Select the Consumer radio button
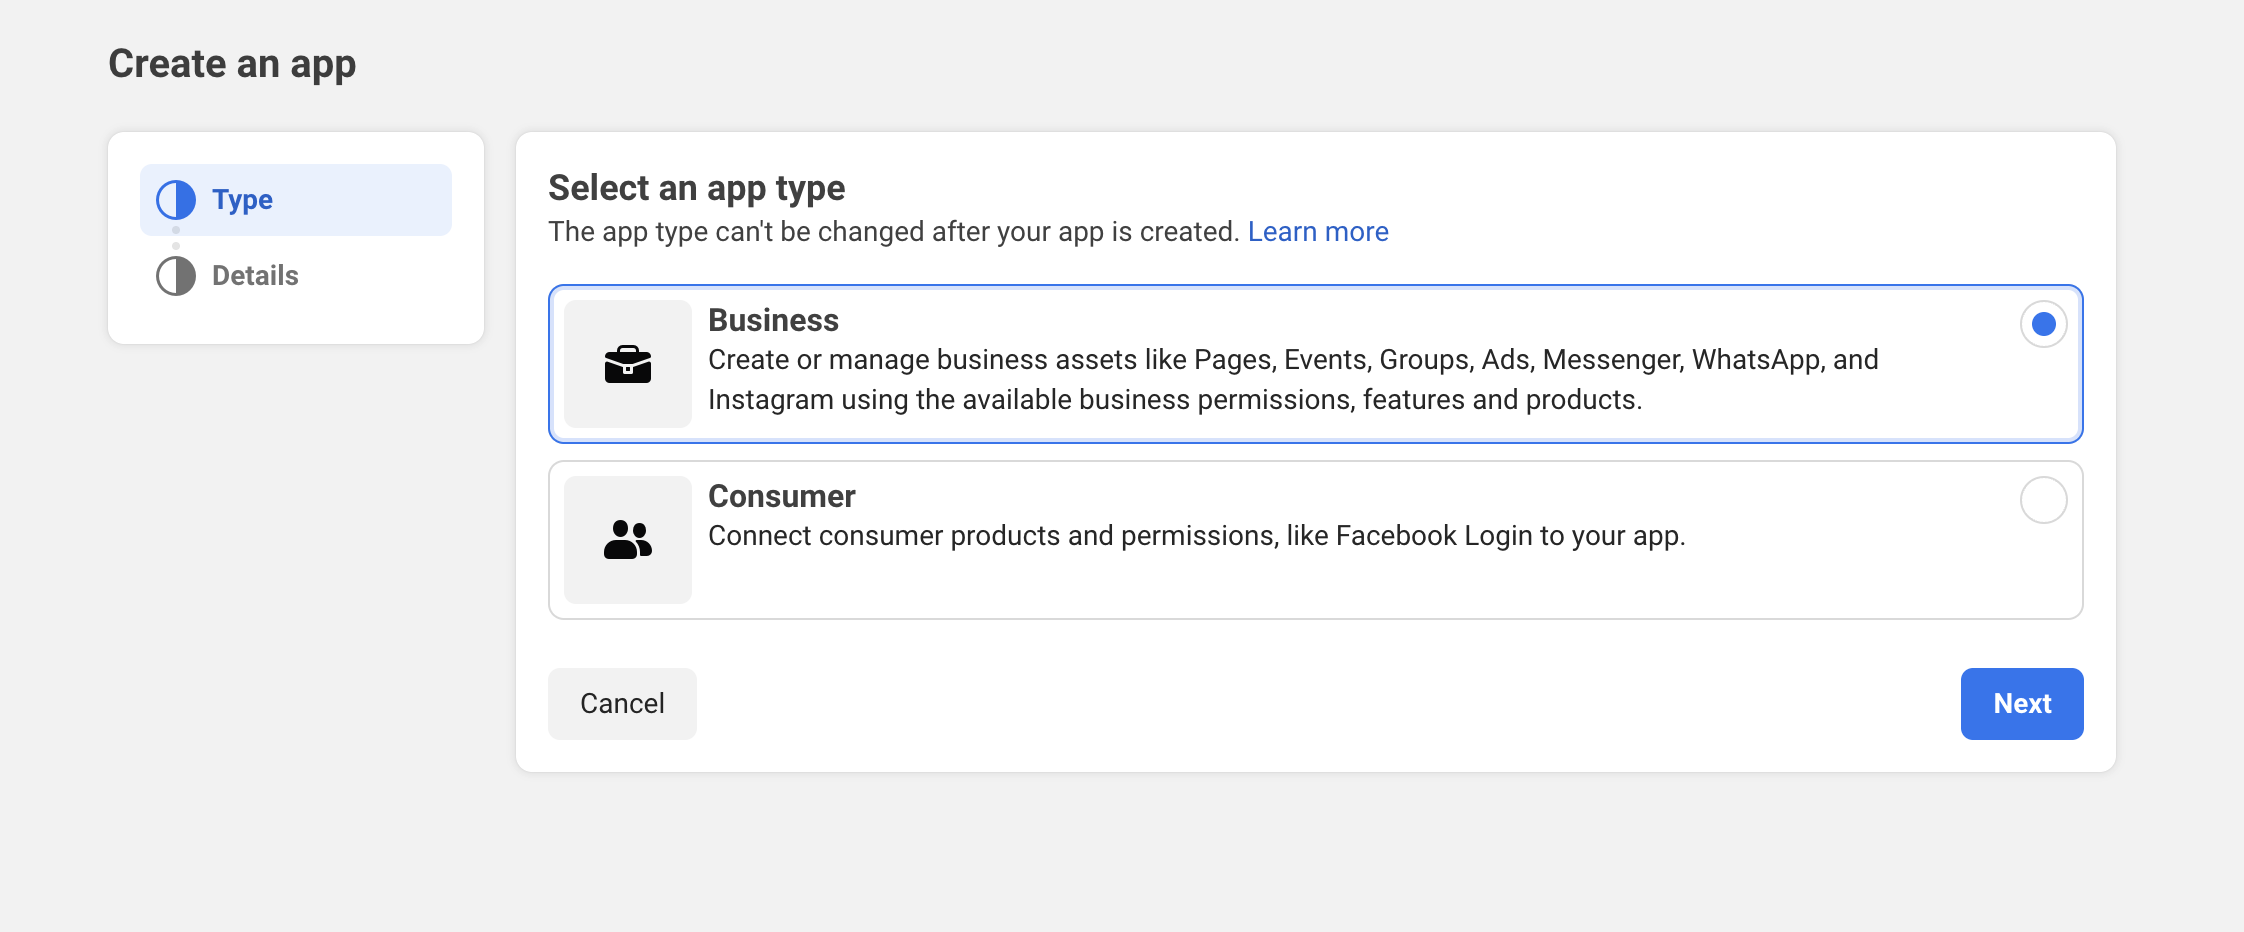 (x=2043, y=500)
